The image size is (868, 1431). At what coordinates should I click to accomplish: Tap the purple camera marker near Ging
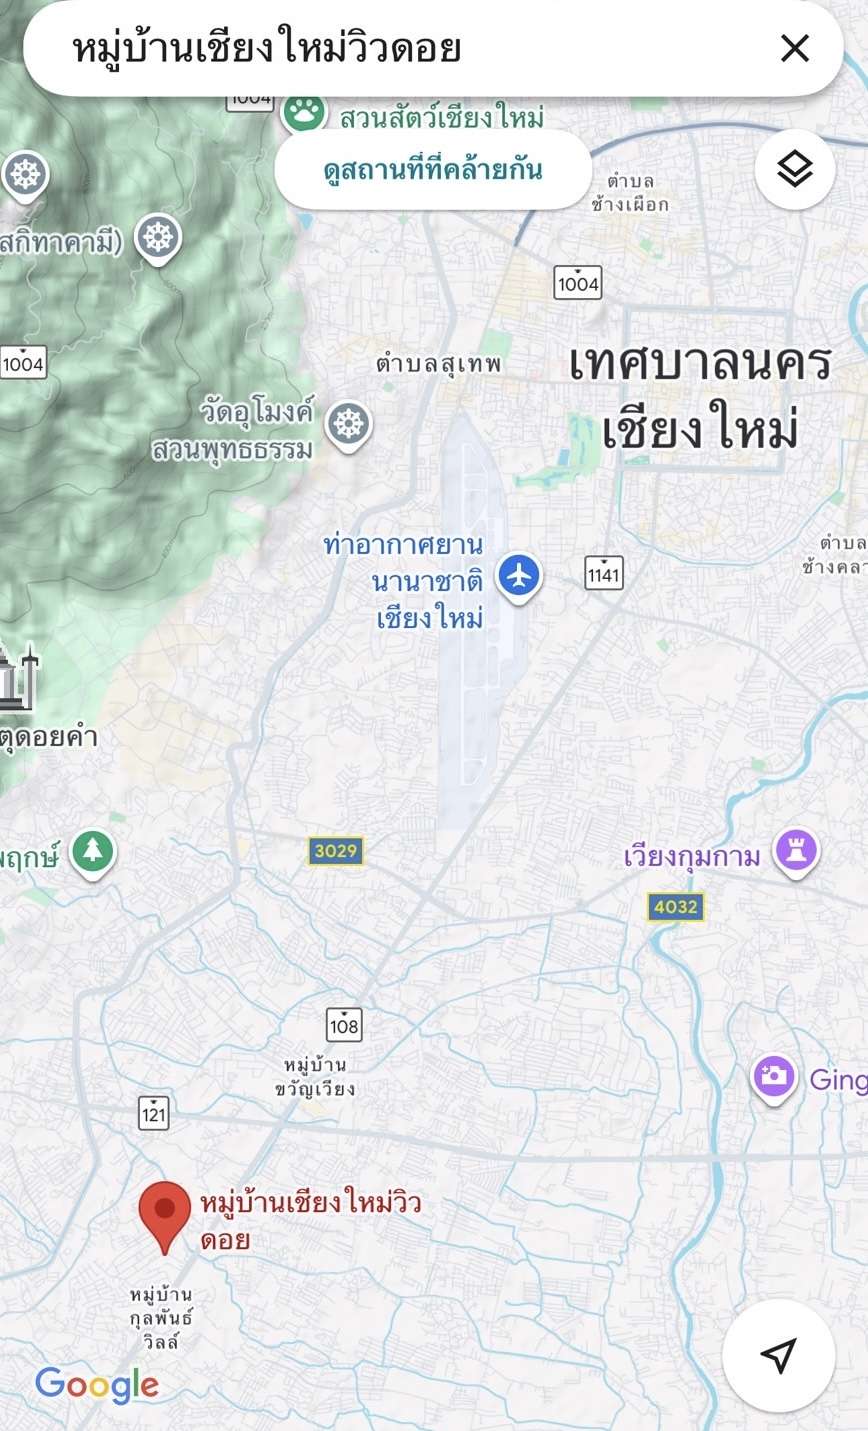click(x=774, y=1078)
